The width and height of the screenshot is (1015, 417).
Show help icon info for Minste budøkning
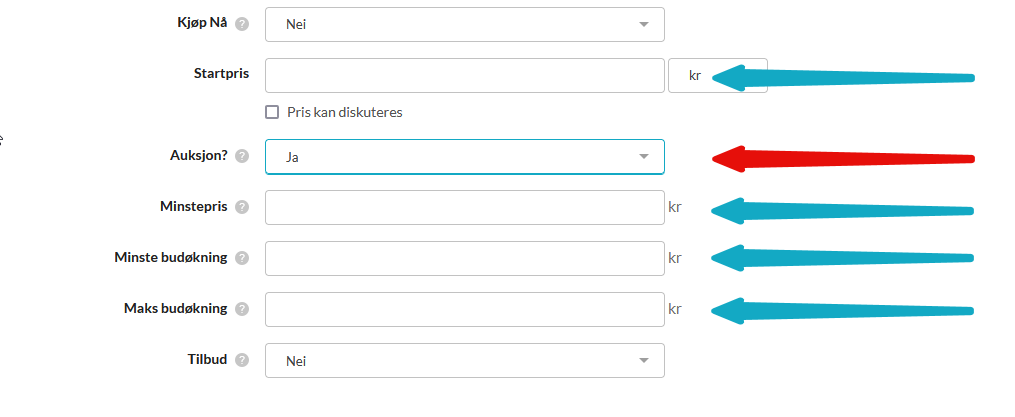(242, 258)
